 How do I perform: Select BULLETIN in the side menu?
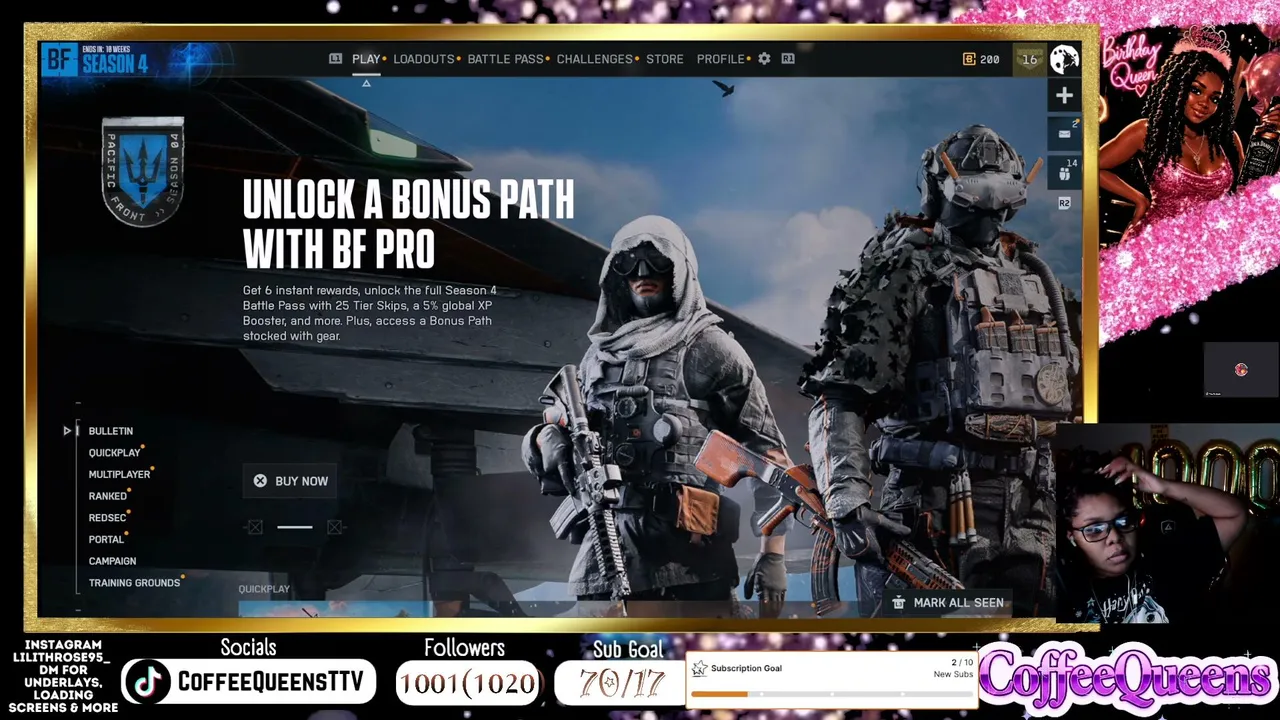point(111,431)
